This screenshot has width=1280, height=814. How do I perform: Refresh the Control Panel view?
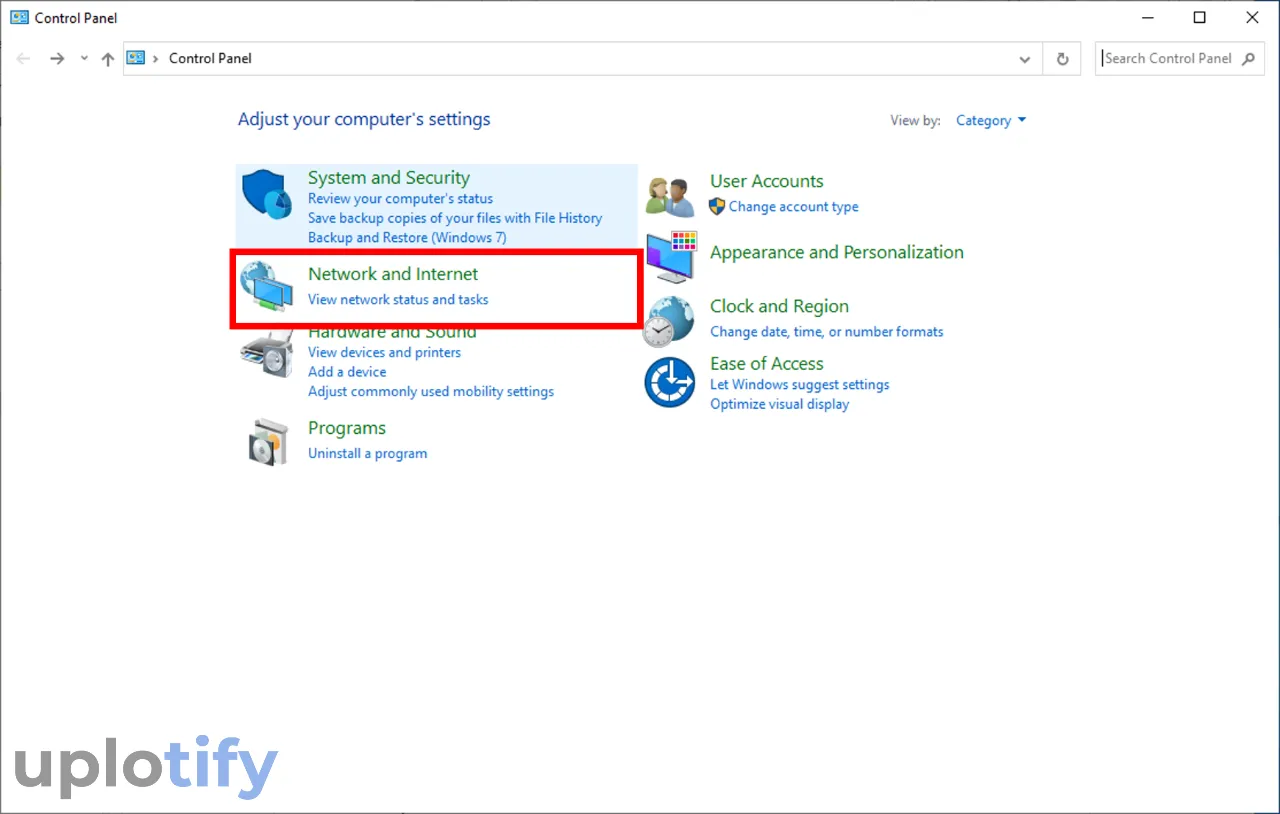(1062, 59)
